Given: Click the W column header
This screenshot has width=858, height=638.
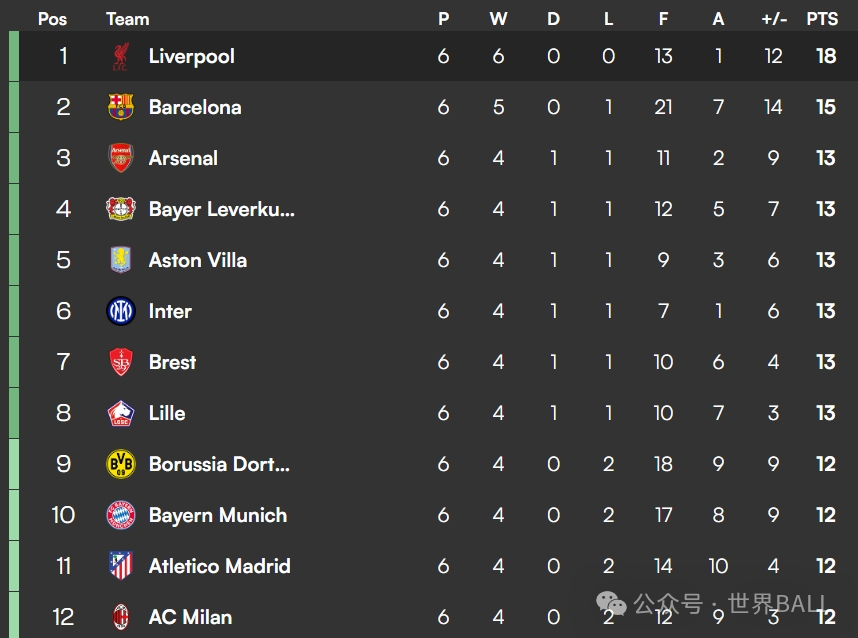Looking at the screenshot, I should click(x=498, y=19).
